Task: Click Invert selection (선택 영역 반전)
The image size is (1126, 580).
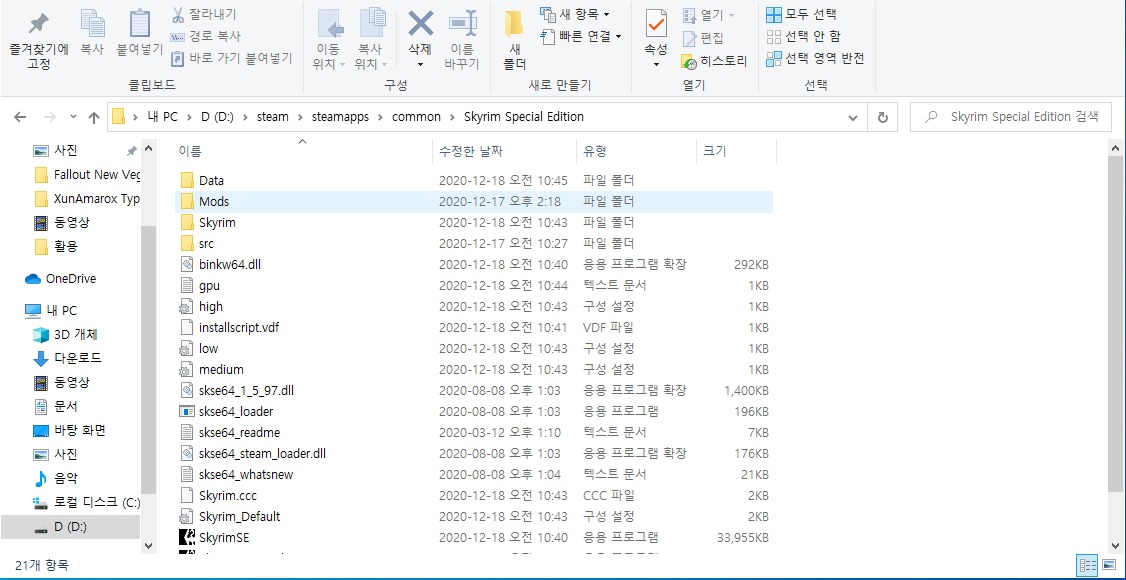Action: coord(815,58)
